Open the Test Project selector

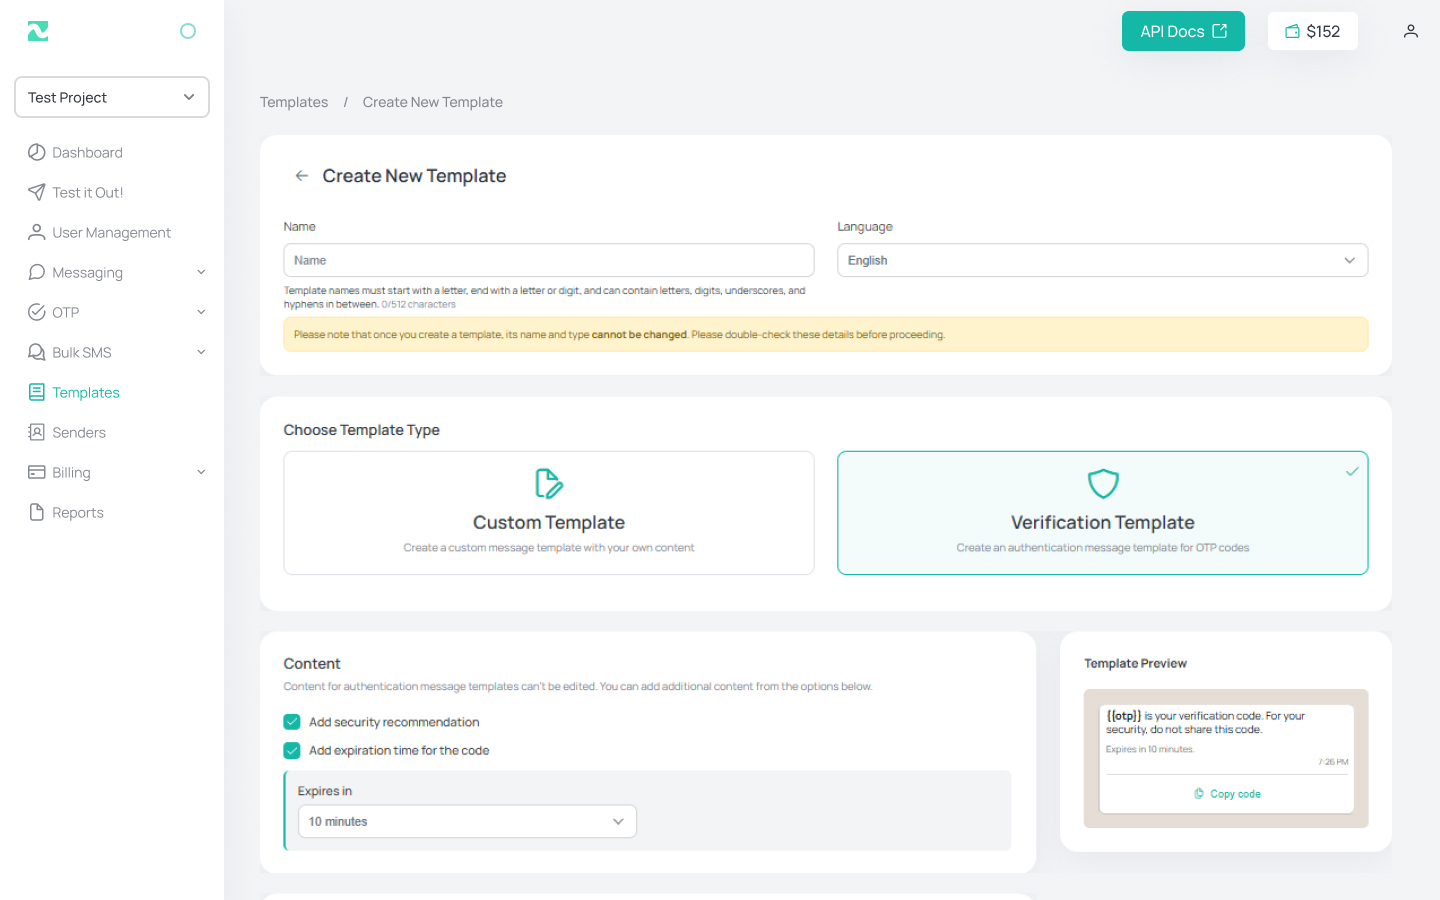112,97
